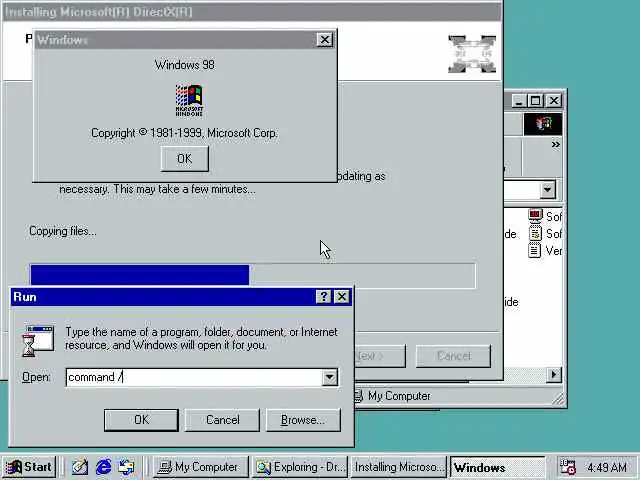This screenshot has height=480, width=640.
Task: Click the DirectX logo icon in installer
Action: (472, 54)
